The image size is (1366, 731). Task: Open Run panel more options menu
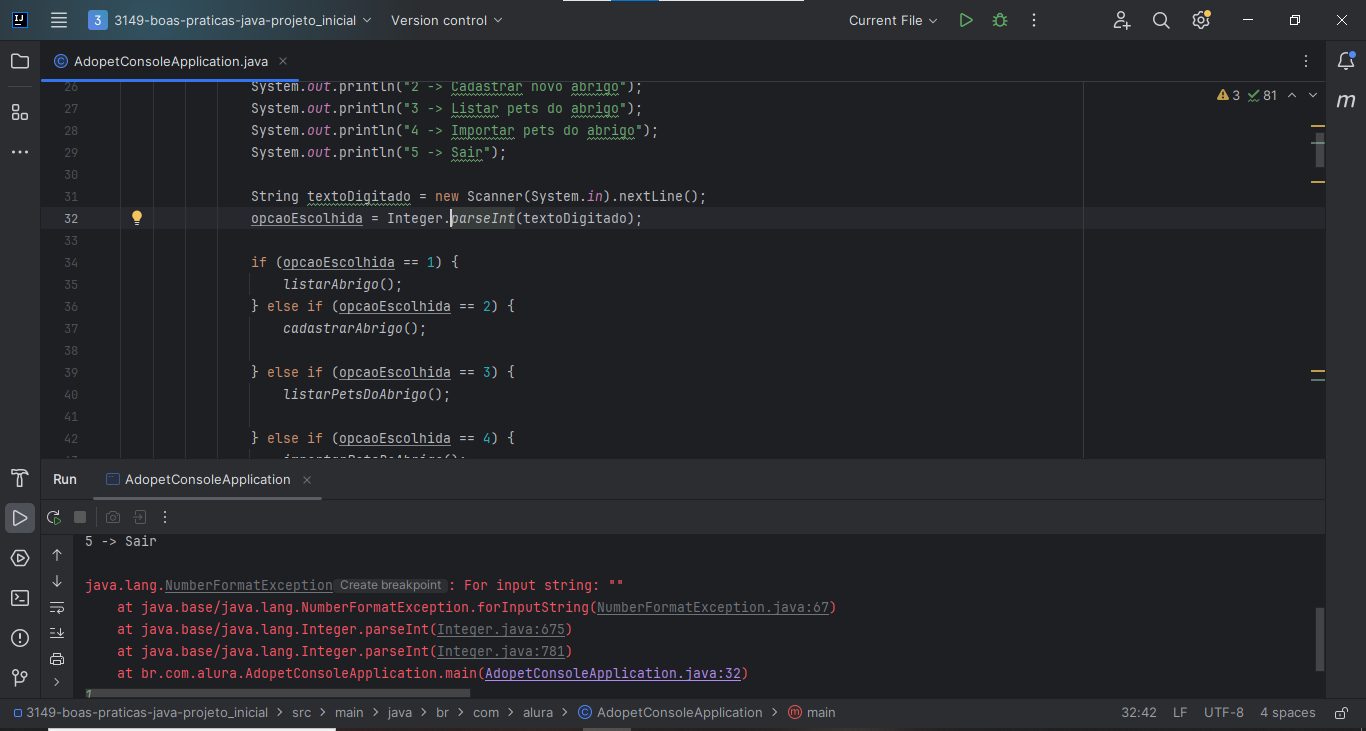(166, 517)
